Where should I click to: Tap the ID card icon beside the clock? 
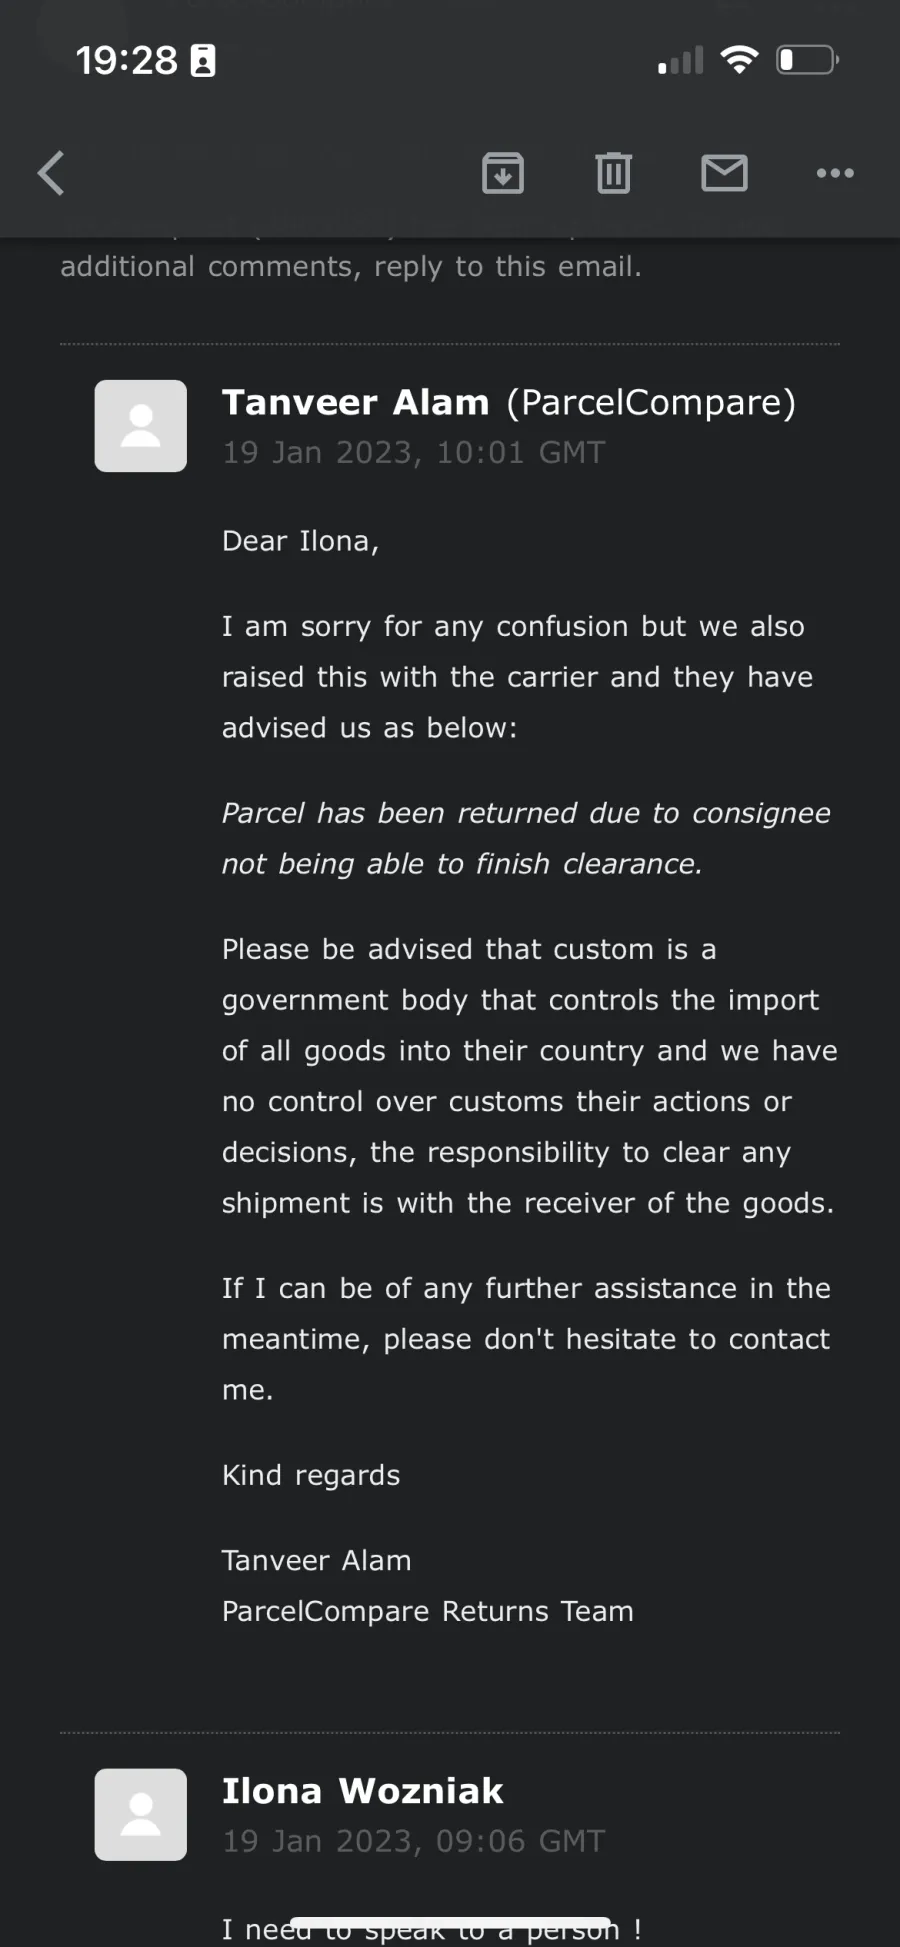[x=203, y=61]
